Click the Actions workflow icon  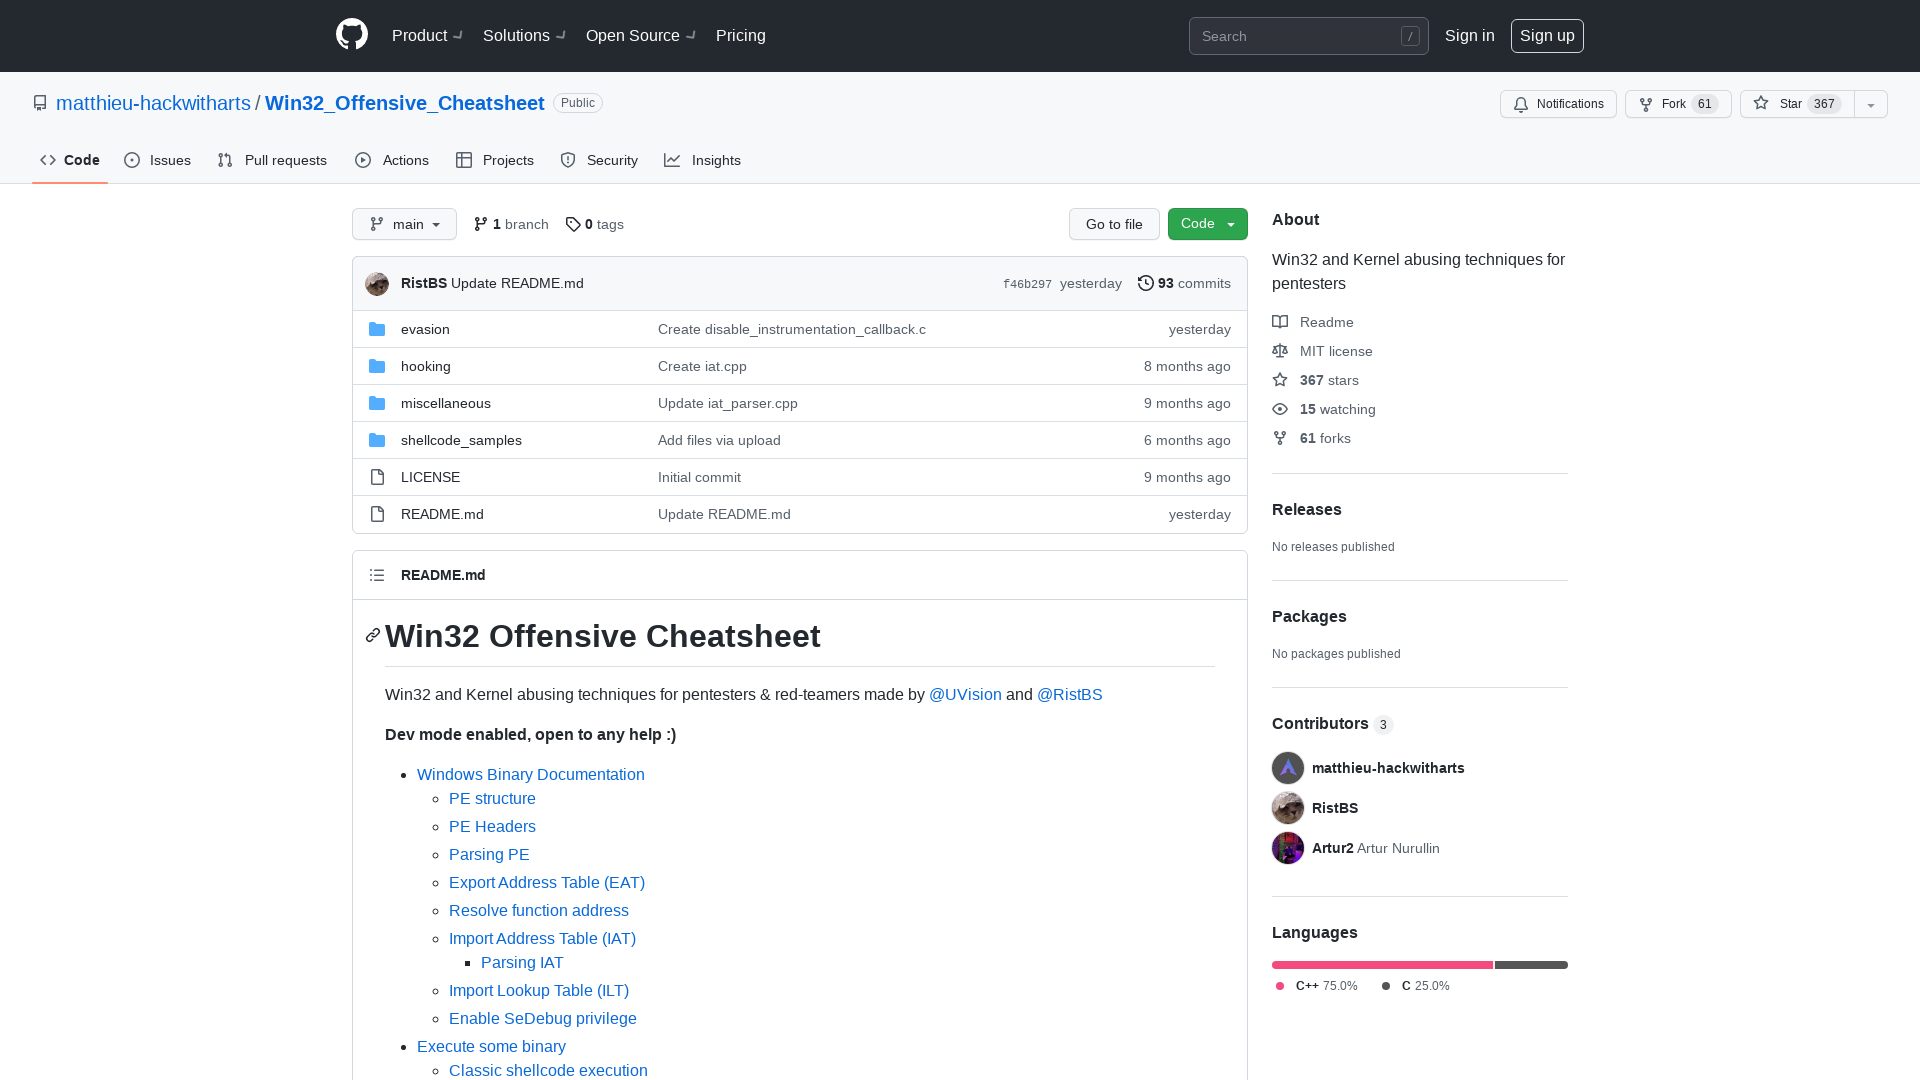click(x=363, y=161)
